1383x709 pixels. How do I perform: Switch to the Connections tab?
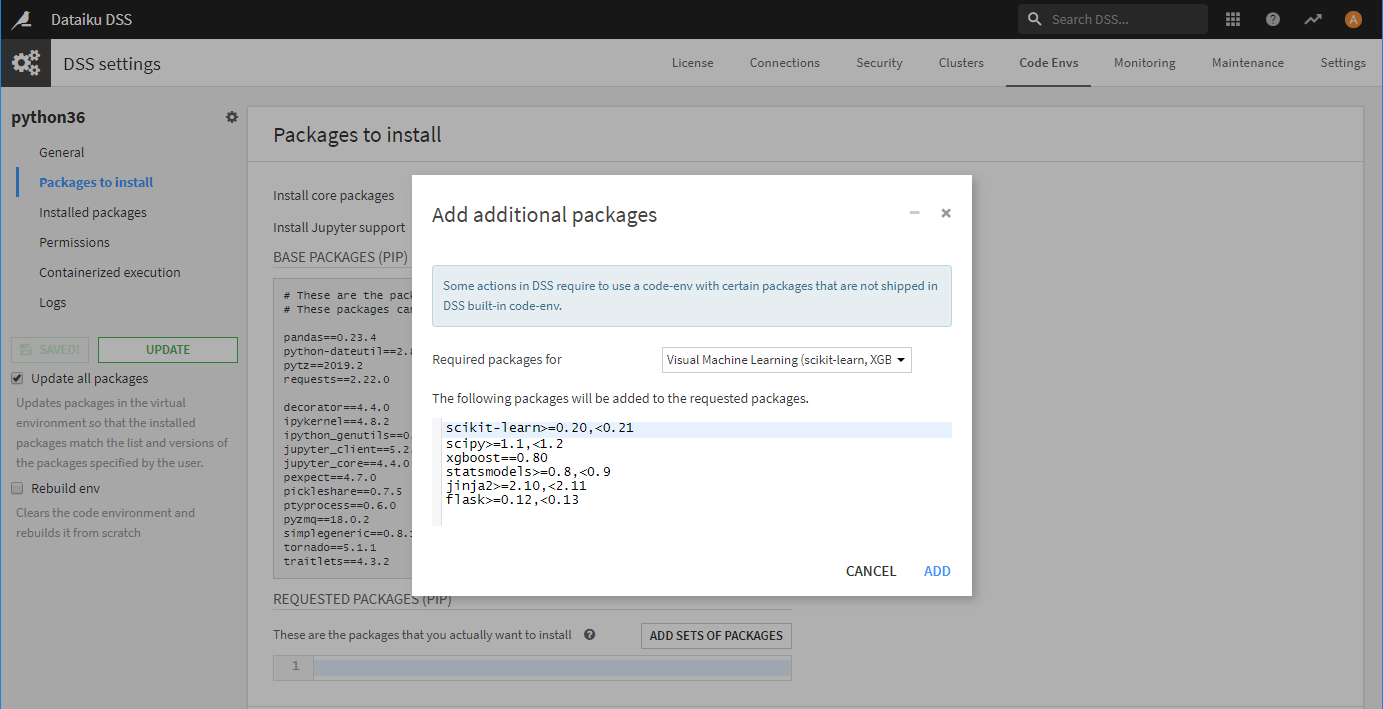785,63
